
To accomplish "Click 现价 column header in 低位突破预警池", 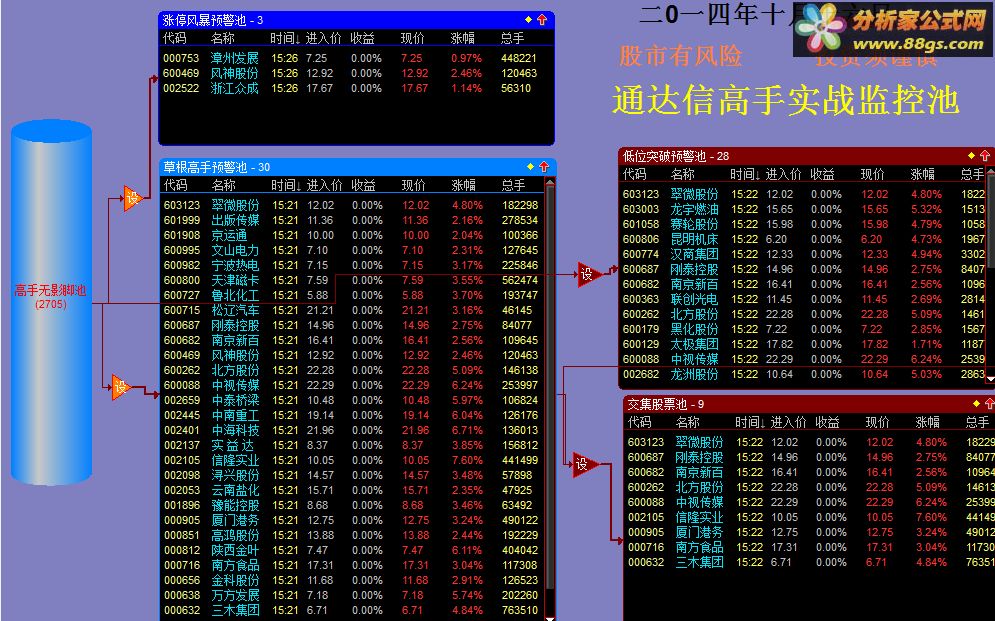I will coord(873,174).
